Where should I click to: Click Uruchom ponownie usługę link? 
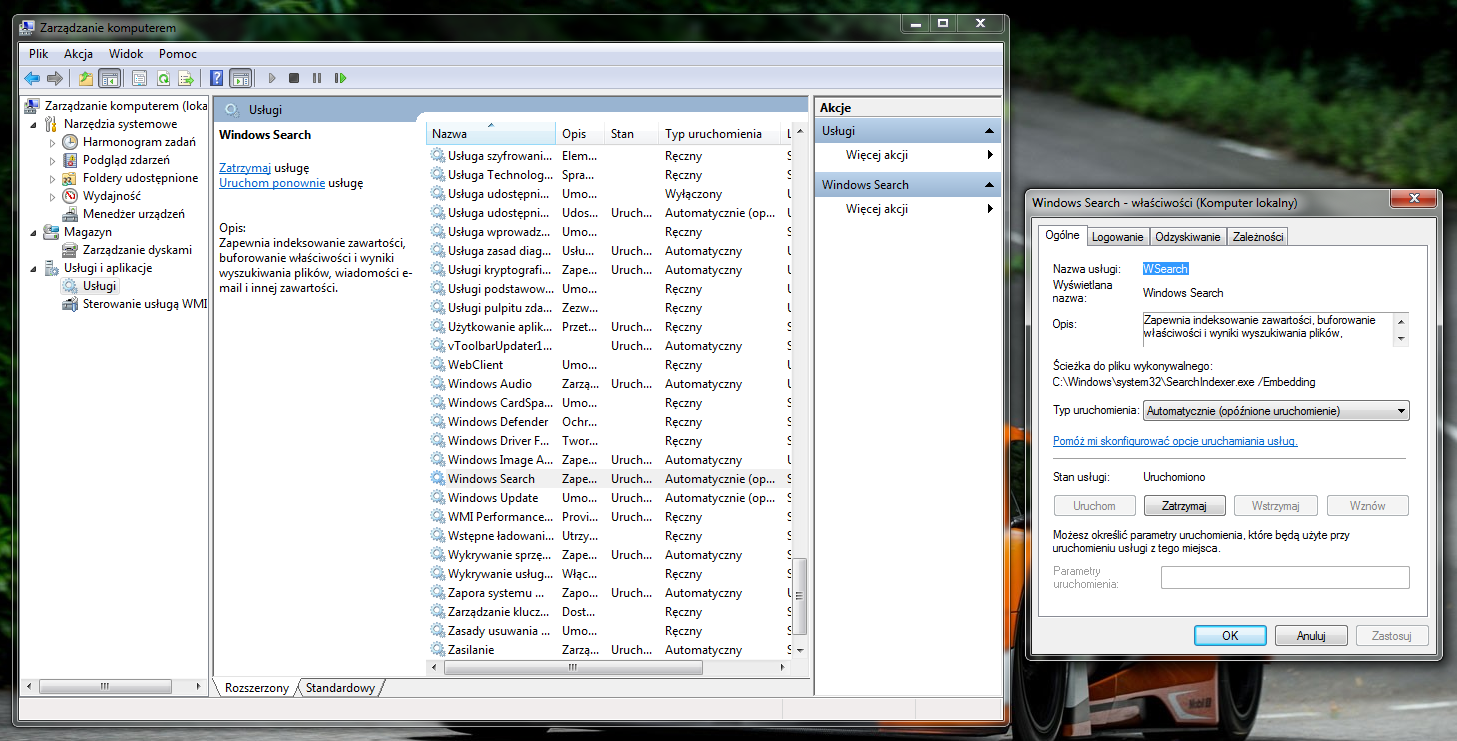click(272, 183)
